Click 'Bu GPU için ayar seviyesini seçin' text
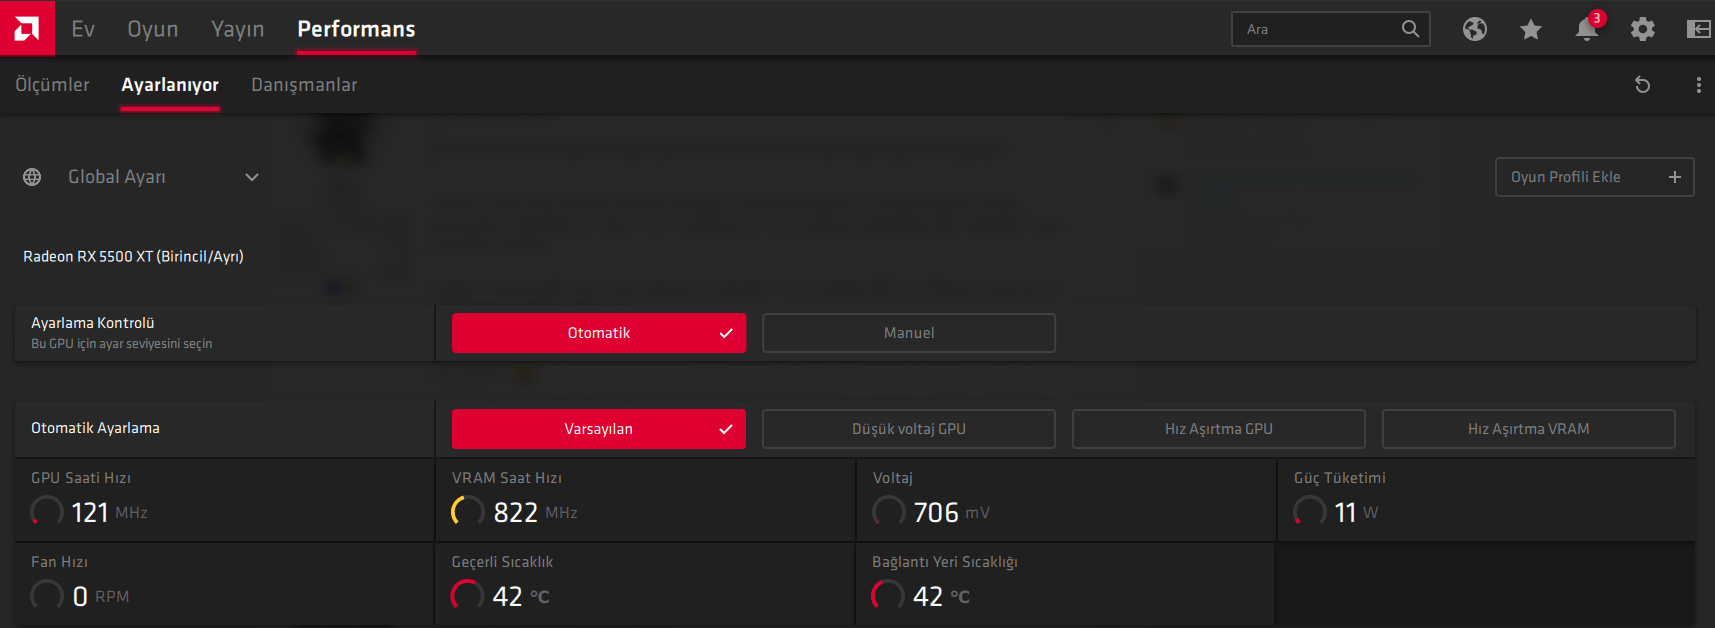This screenshot has width=1715, height=628. 121,344
